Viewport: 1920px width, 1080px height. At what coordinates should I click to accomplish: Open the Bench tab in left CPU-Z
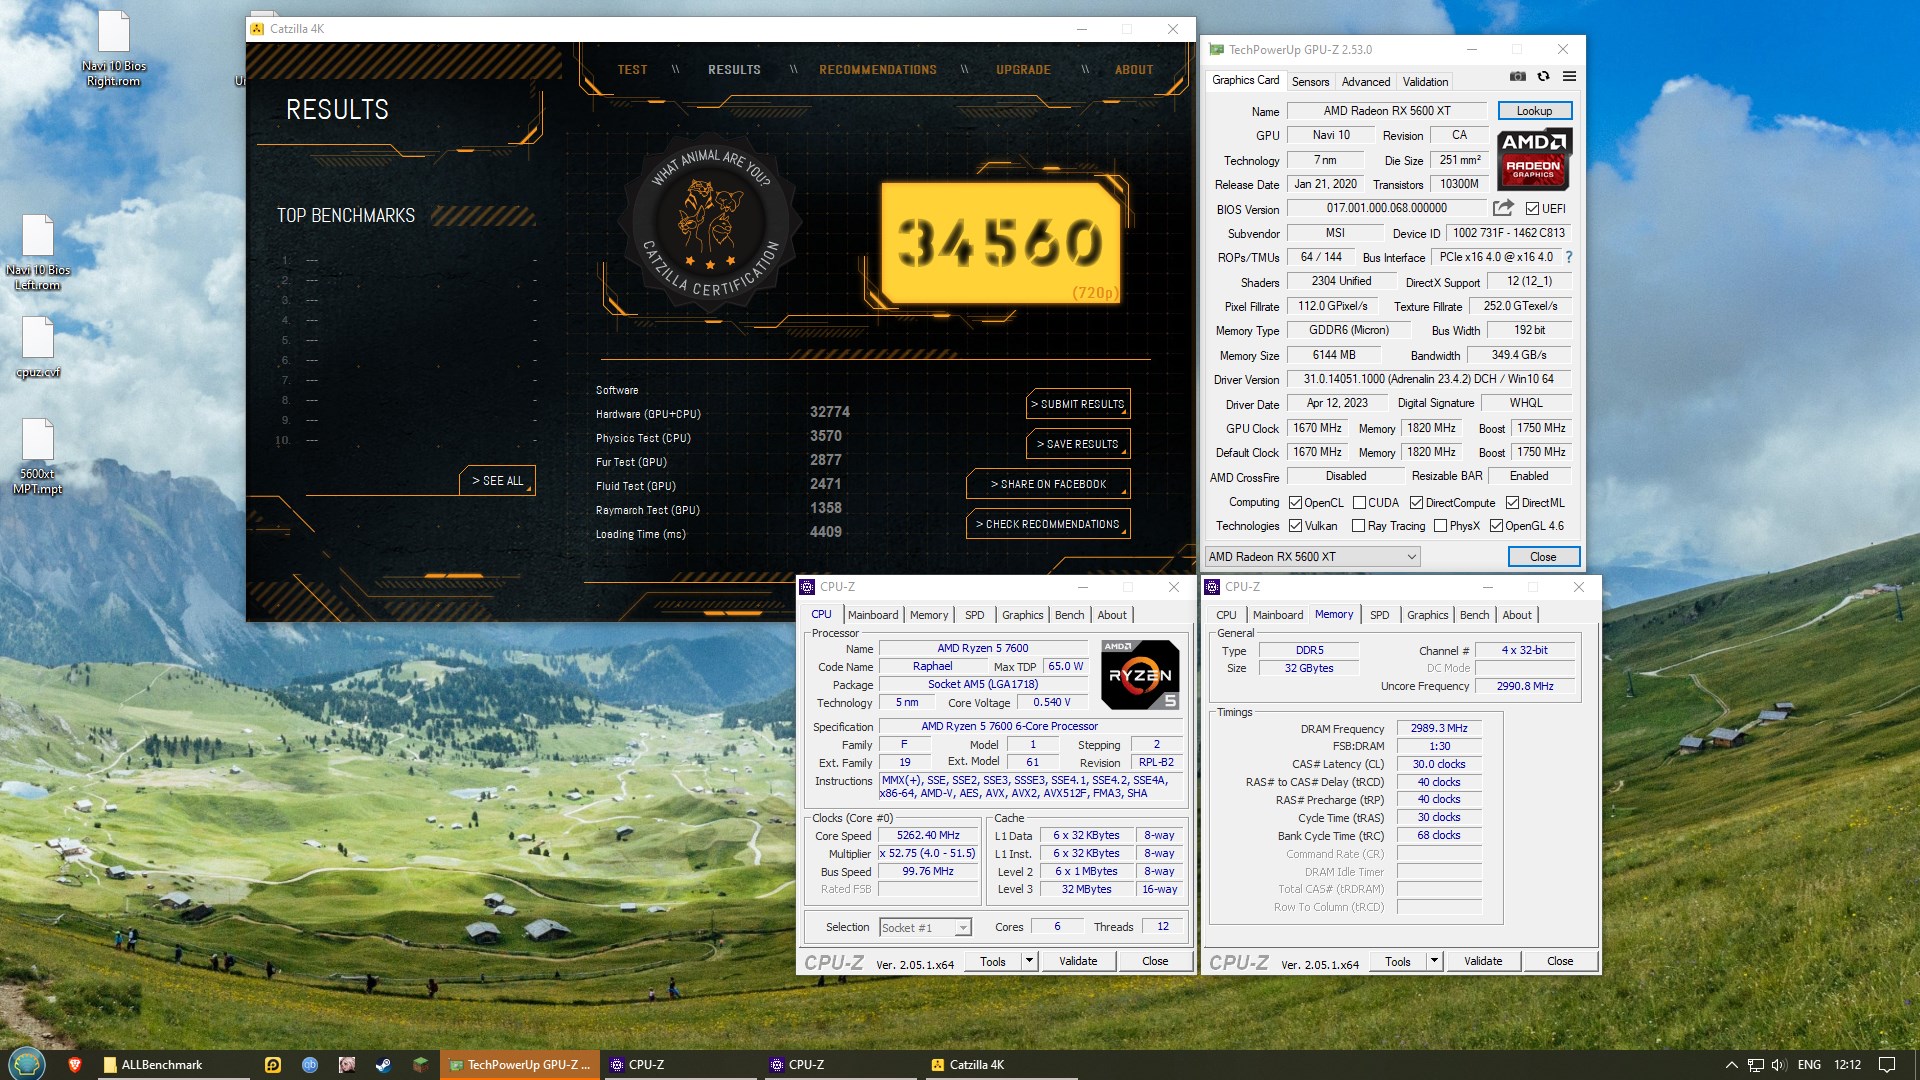1069,615
